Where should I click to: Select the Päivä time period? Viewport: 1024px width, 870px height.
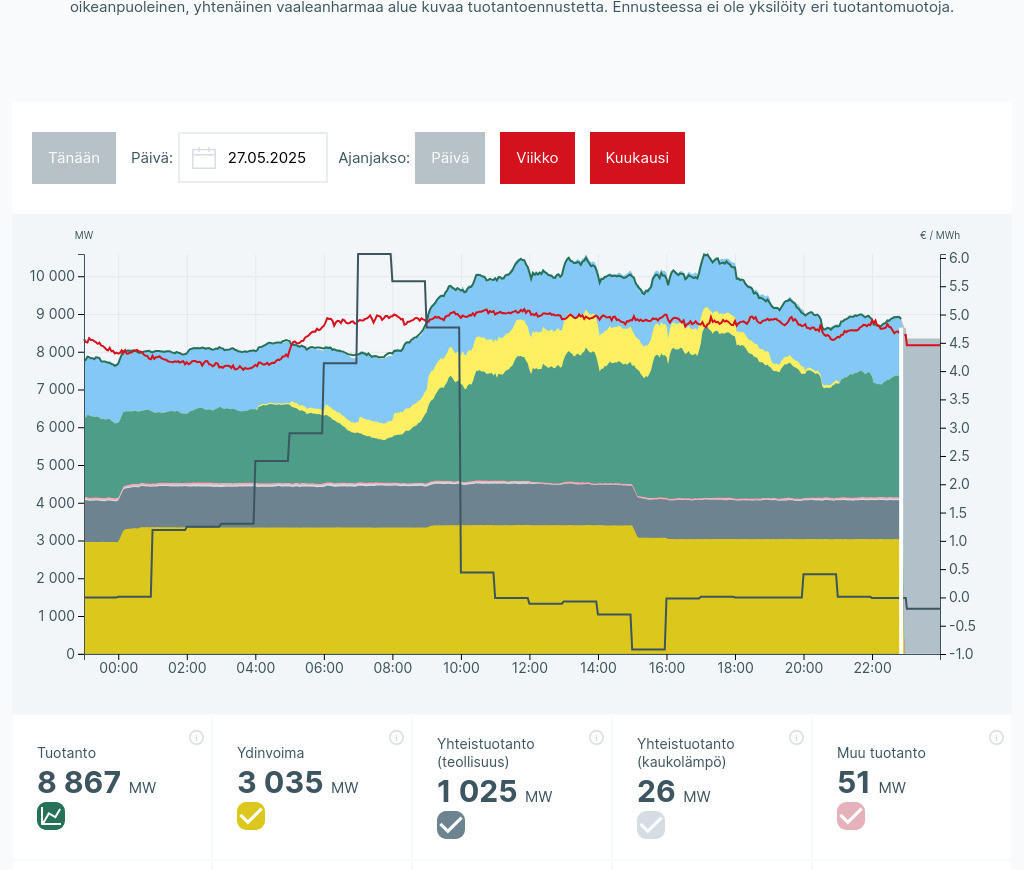[x=450, y=158]
